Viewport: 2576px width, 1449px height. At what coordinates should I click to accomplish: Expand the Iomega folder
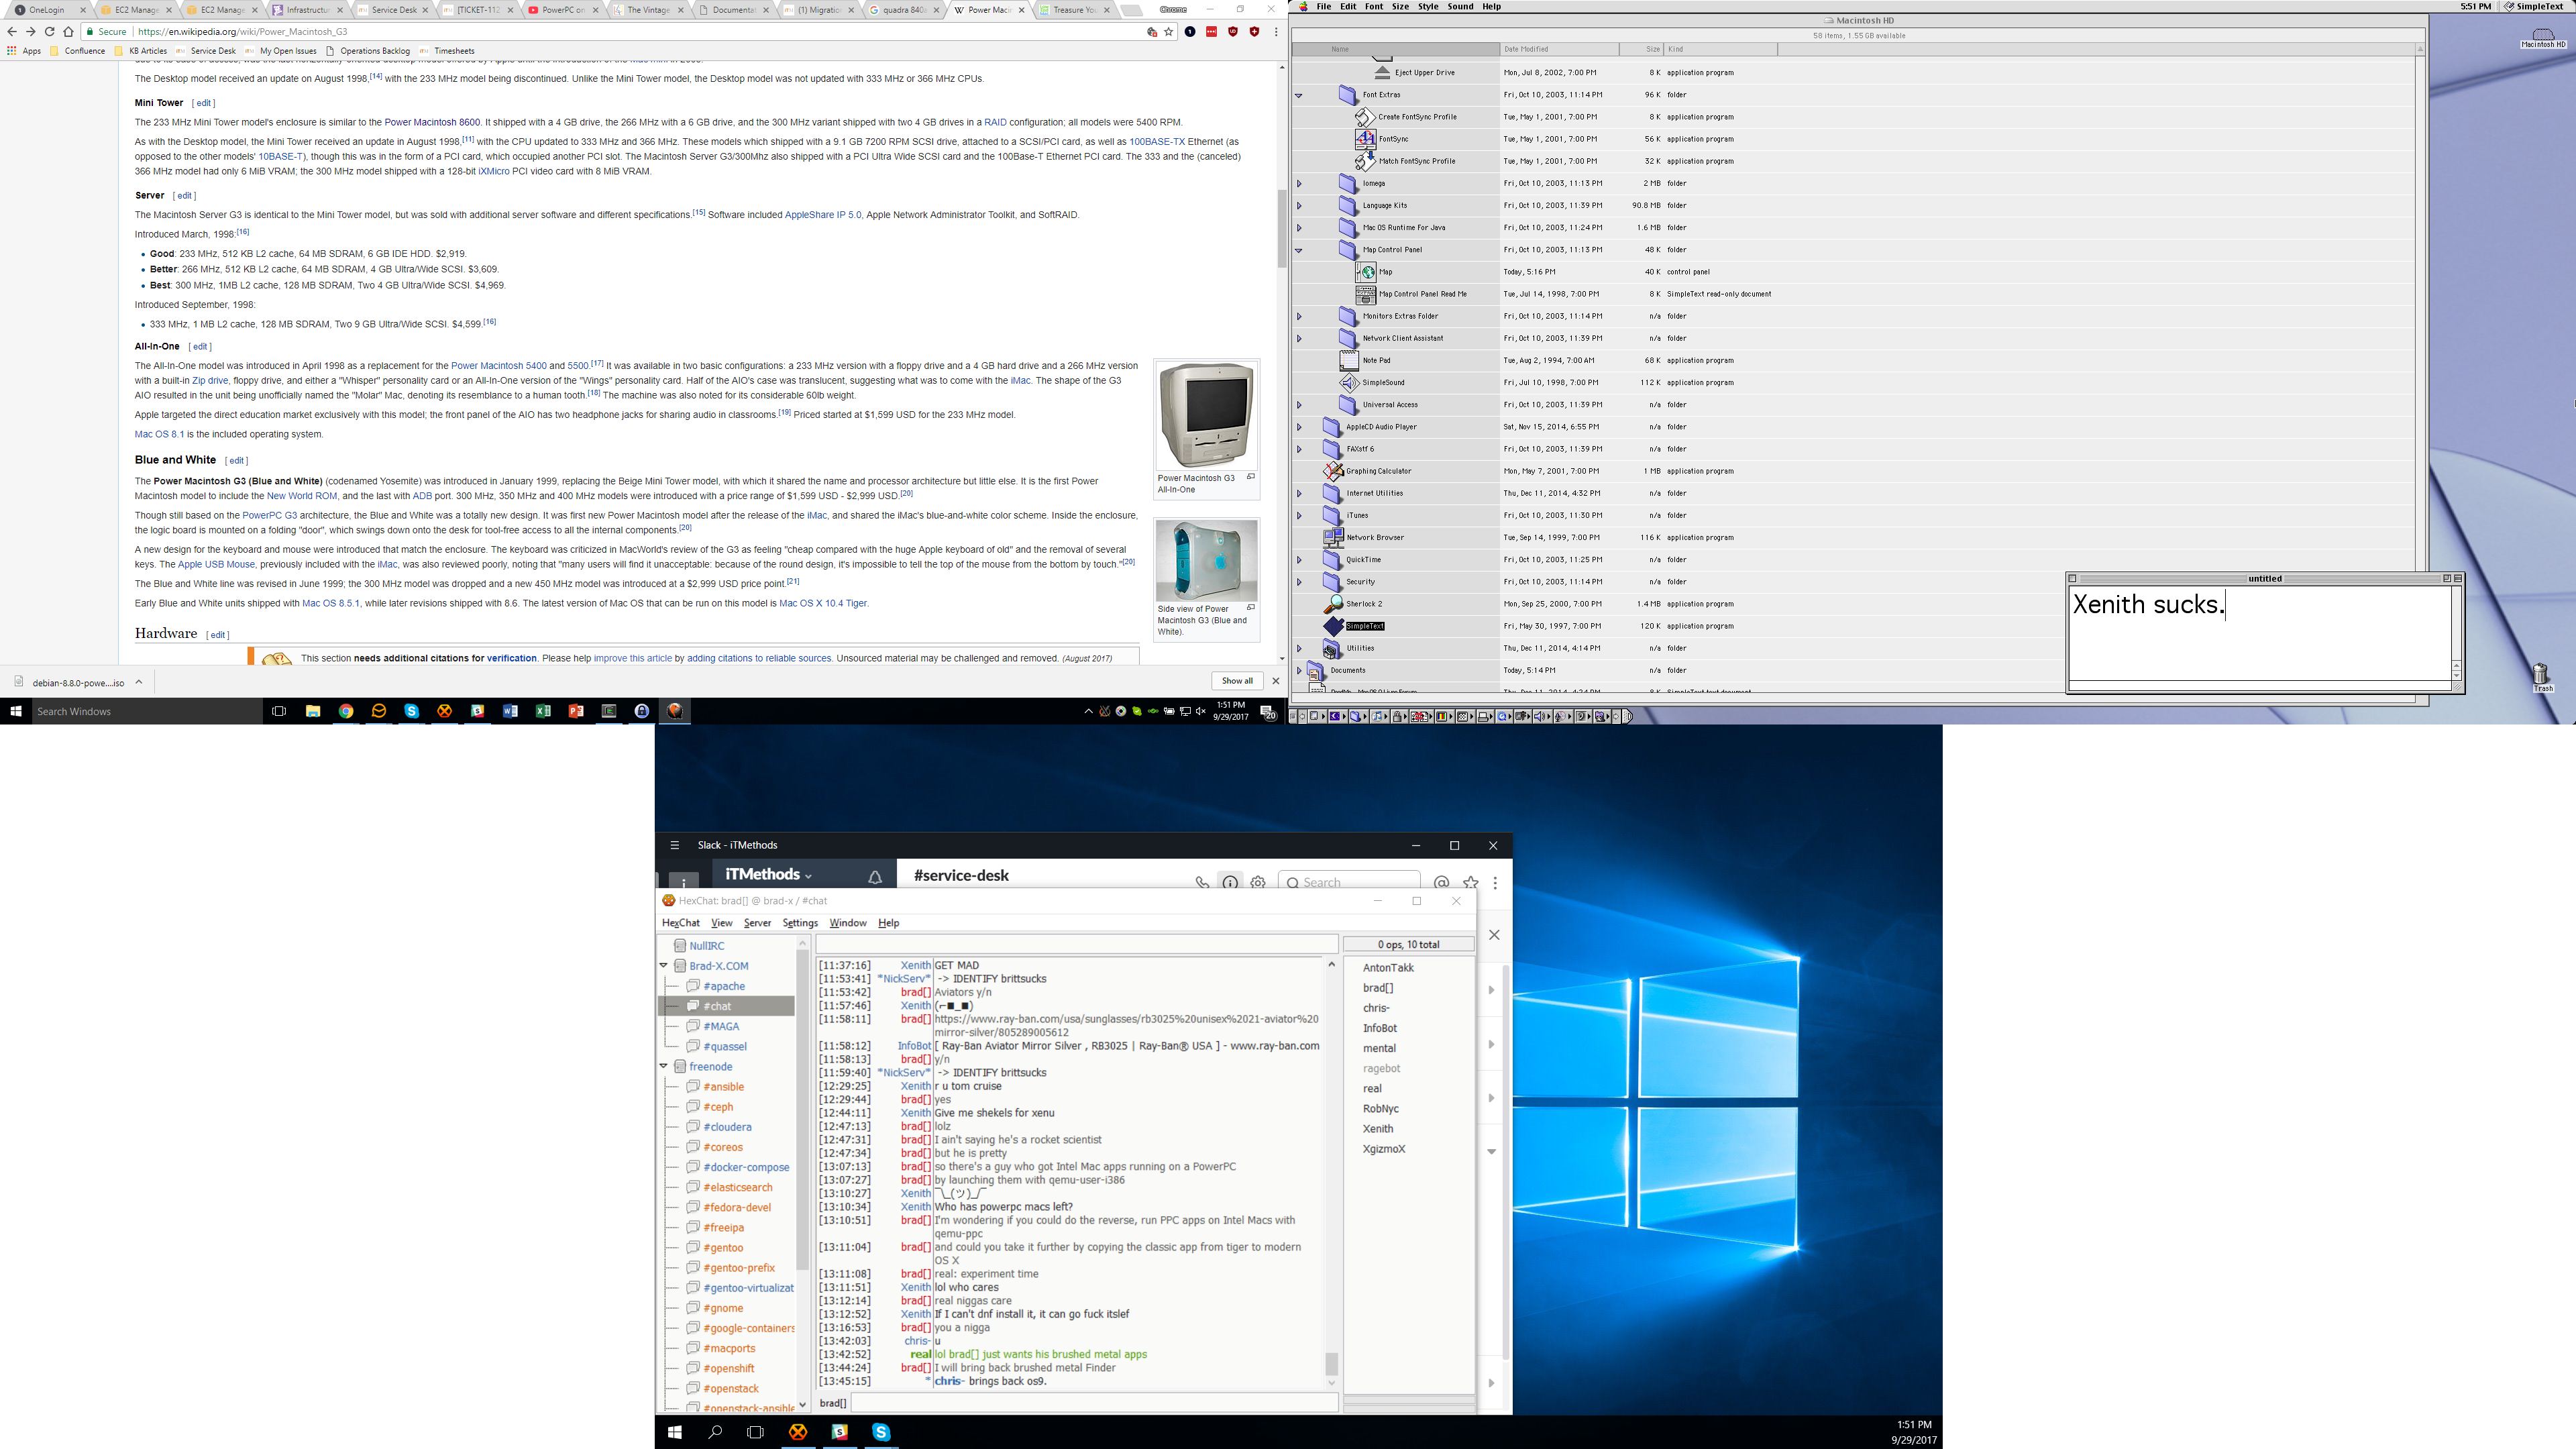coord(1299,183)
